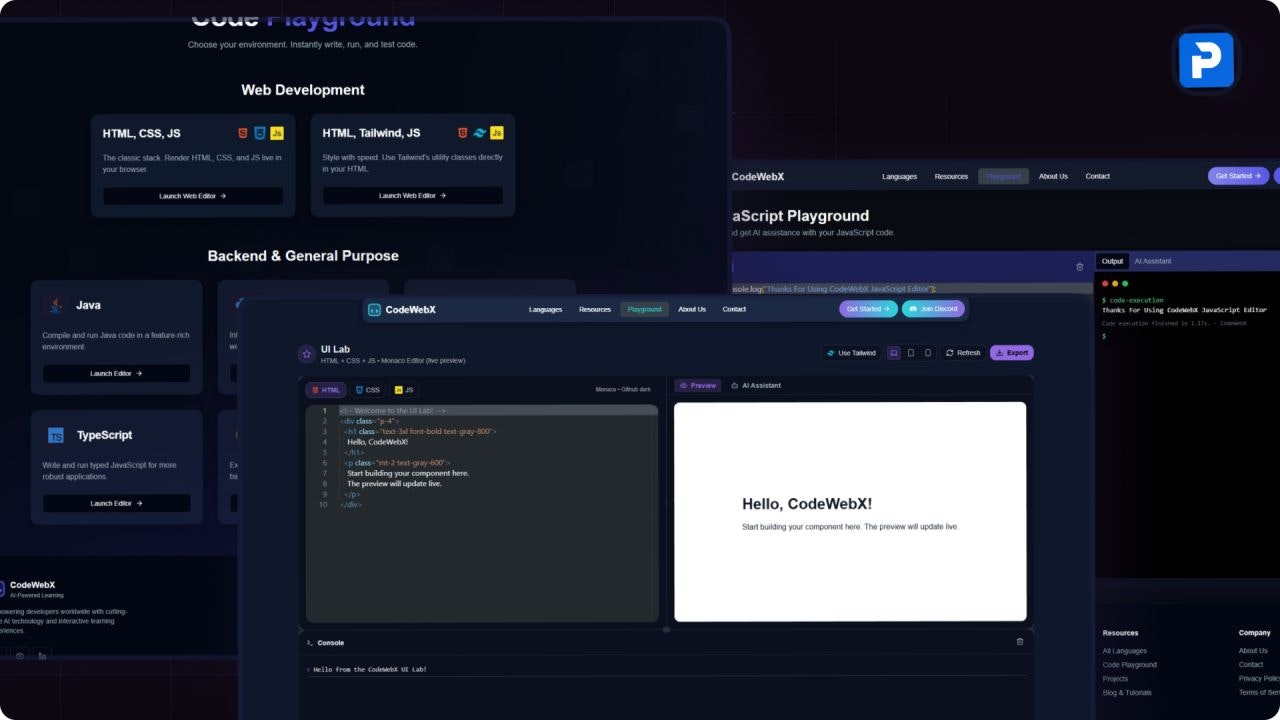Viewport: 1280px width, 720px height.
Task: Open the JS editor tab
Action: coord(403,390)
